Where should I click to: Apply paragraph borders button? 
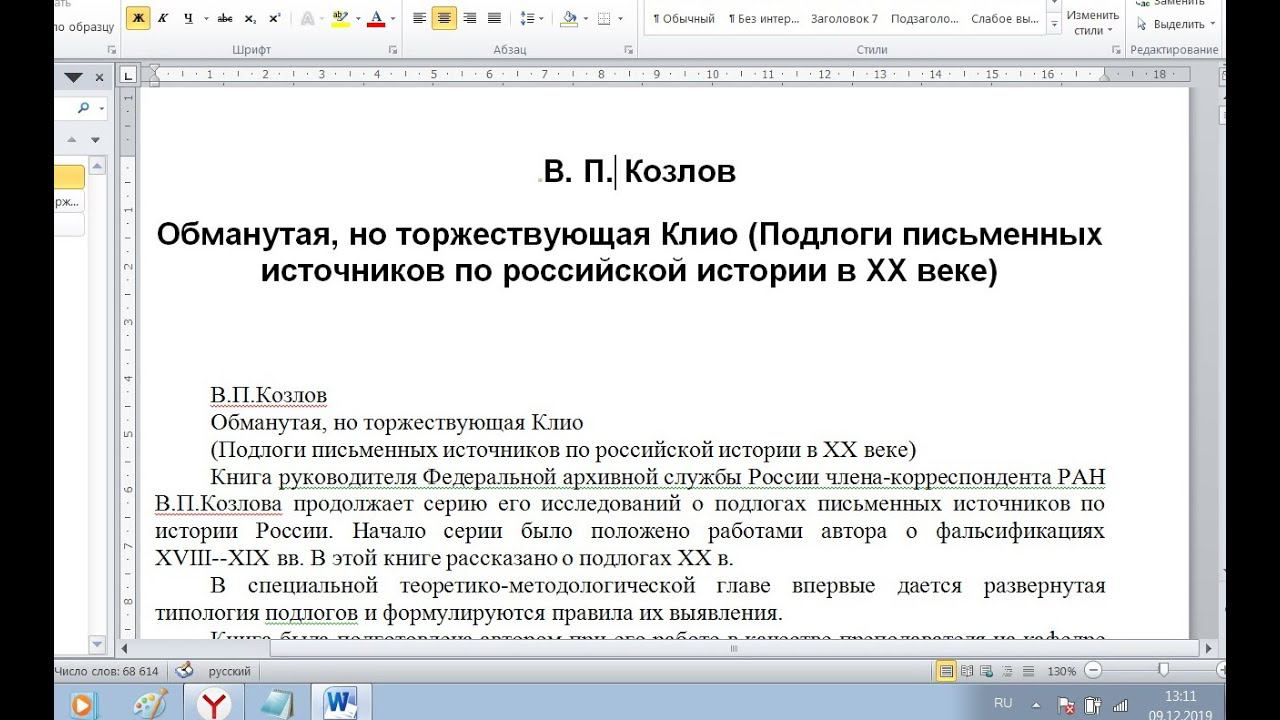(603, 18)
